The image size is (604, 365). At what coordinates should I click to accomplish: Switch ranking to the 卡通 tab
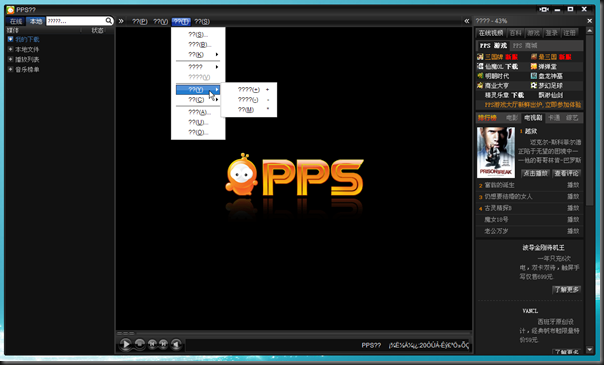tap(554, 118)
